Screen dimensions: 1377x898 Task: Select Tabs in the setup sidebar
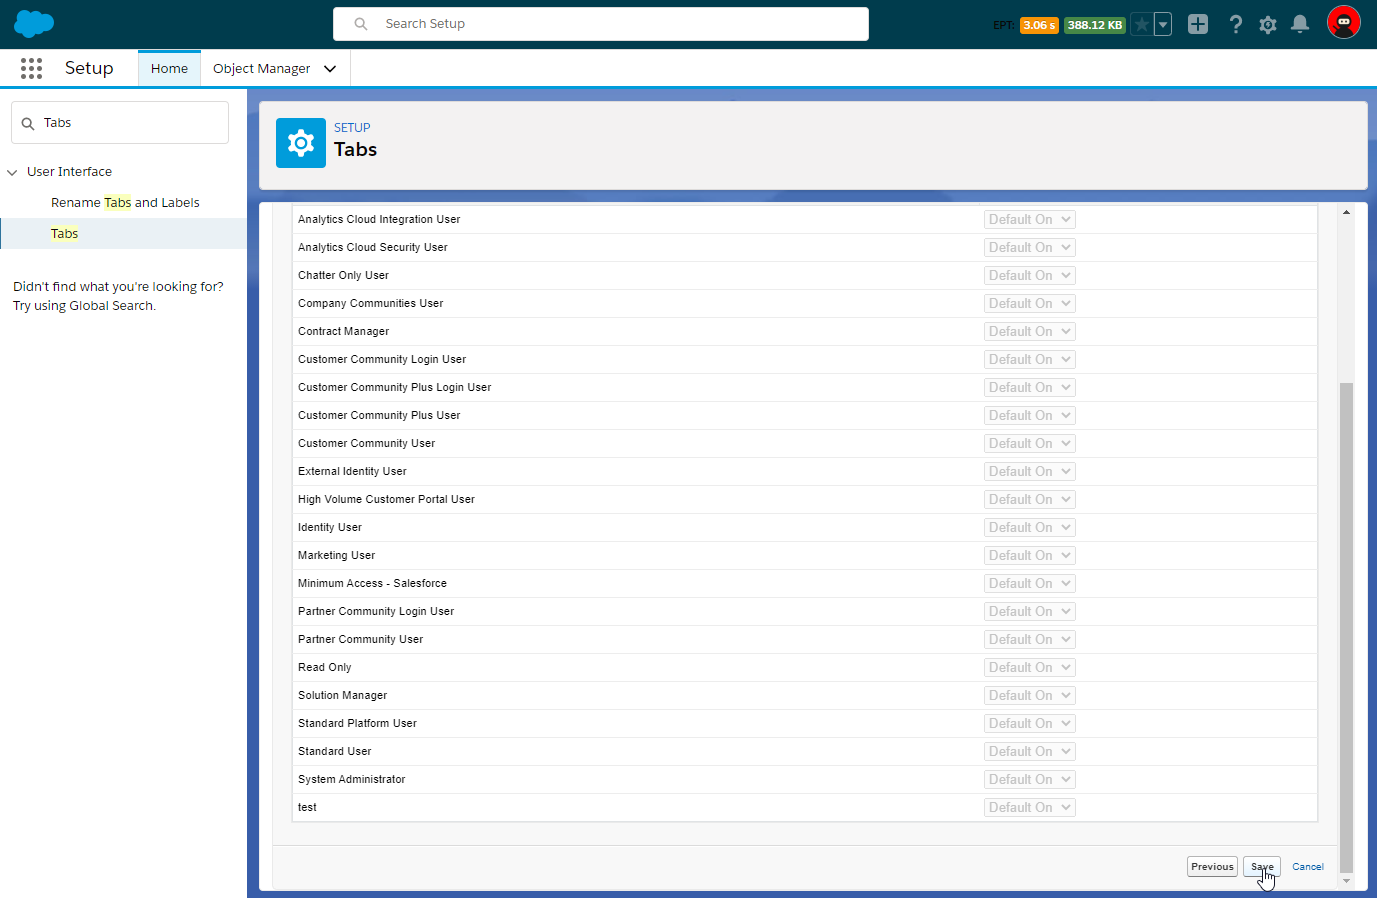click(64, 233)
